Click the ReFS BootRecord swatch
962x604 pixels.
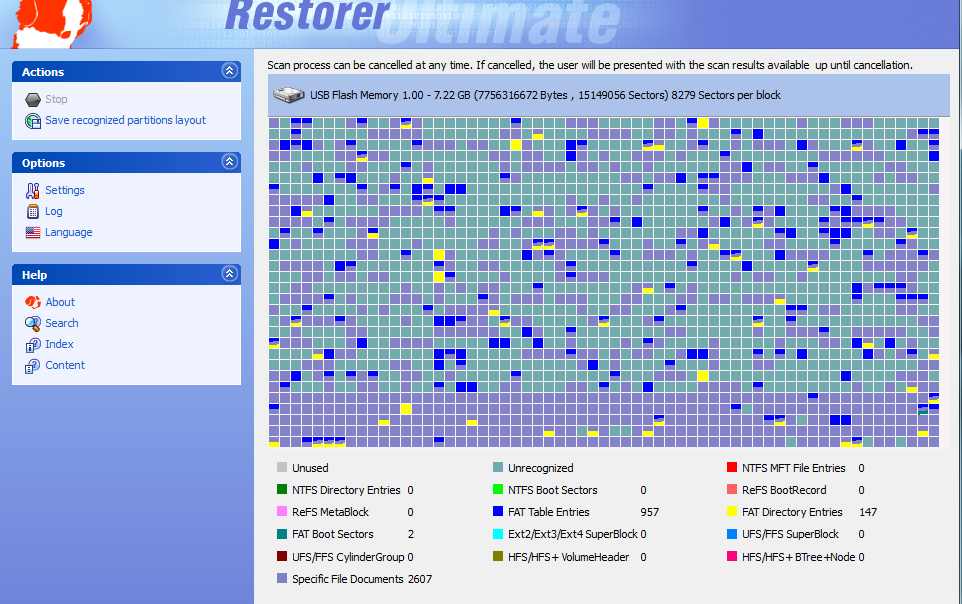(x=732, y=489)
